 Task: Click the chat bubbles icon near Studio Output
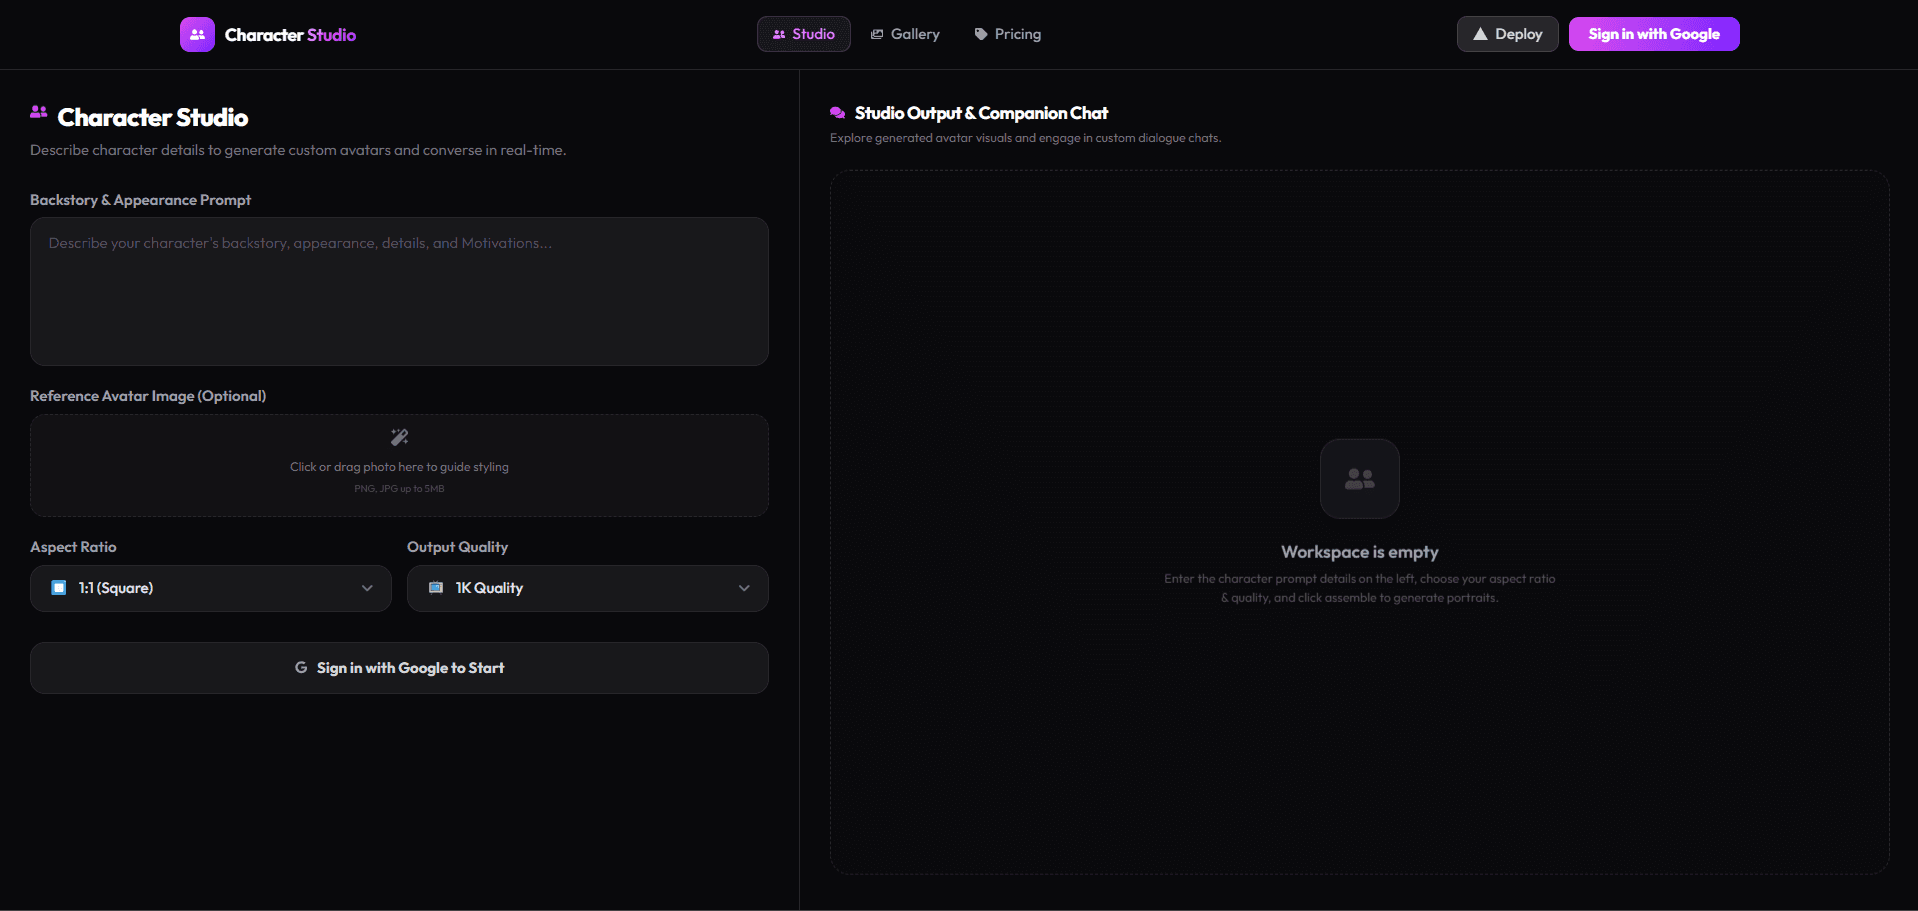838,113
